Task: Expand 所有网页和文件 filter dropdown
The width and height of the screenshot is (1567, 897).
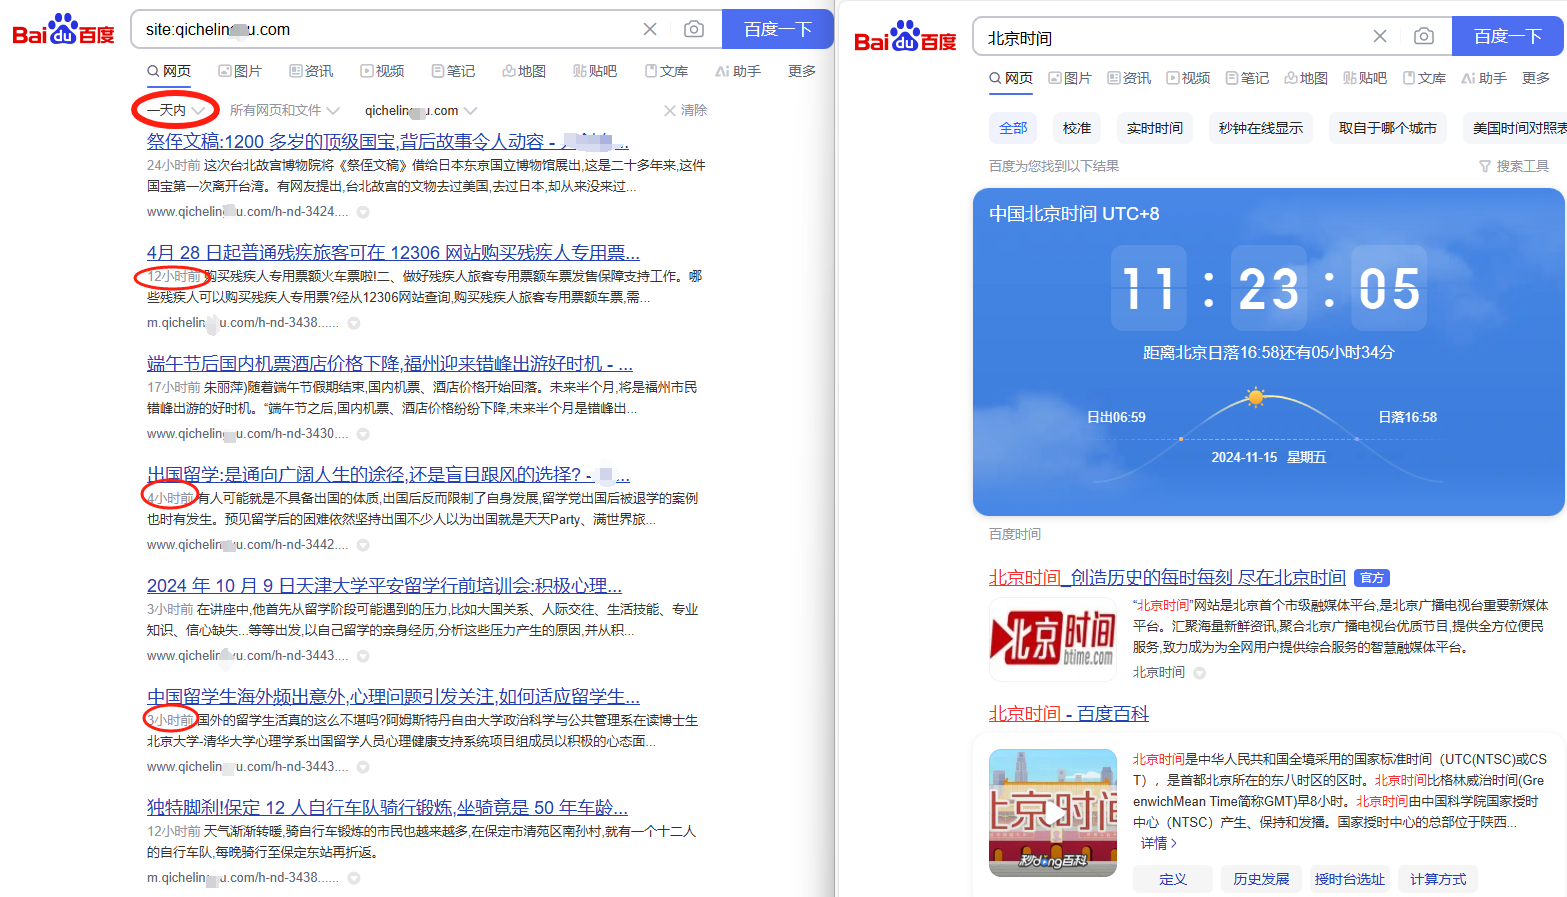Action: tap(285, 110)
